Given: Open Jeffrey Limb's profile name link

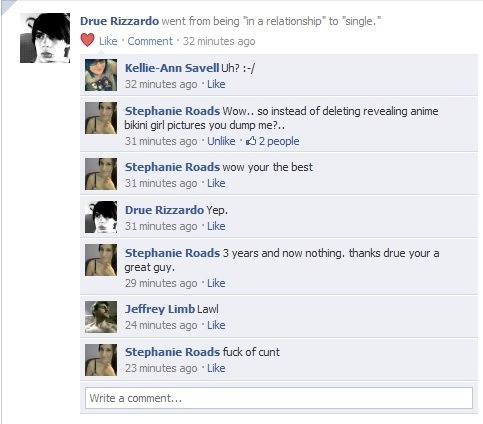Looking at the screenshot, I should [x=160, y=309].
